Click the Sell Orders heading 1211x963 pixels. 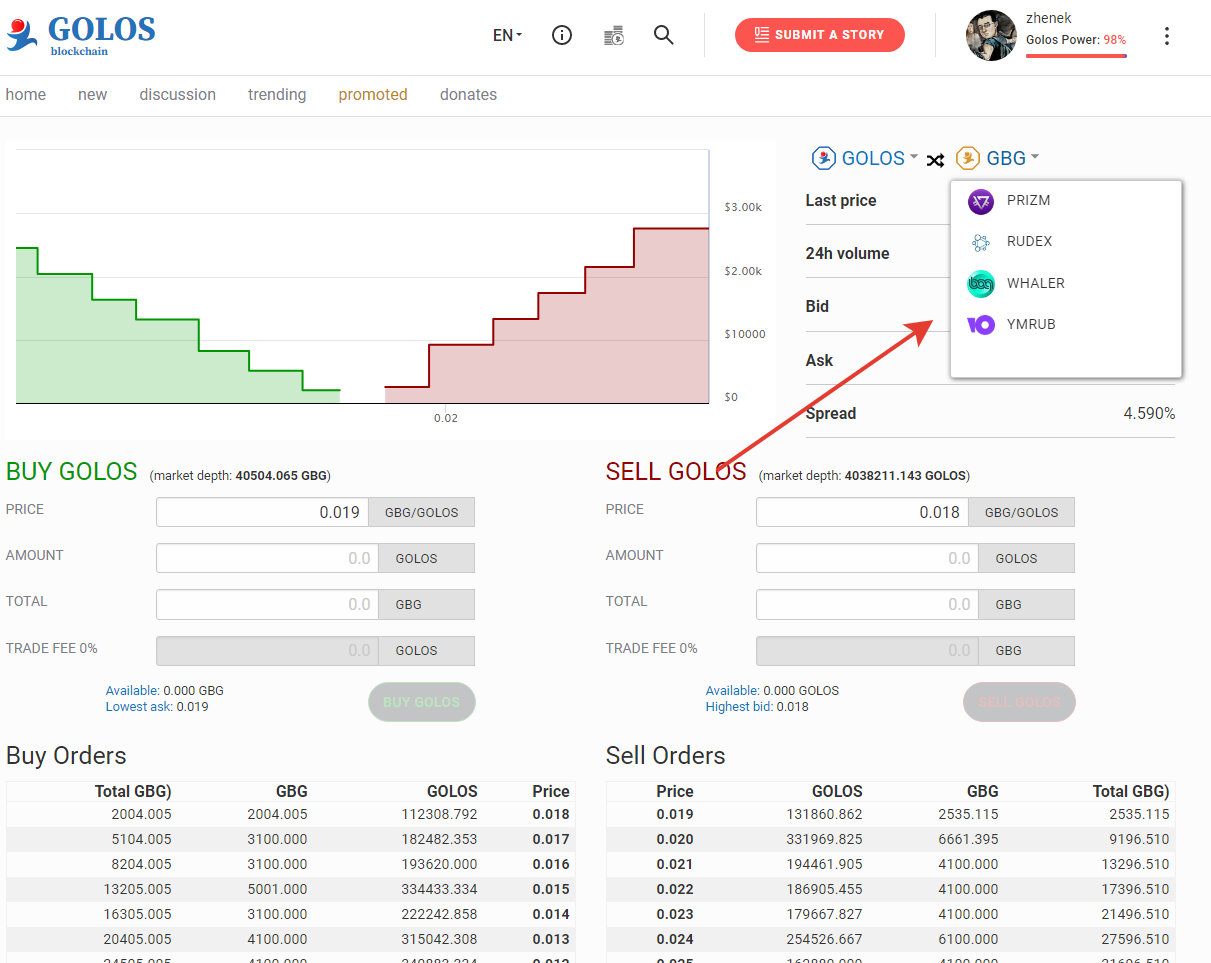[666, 755]
